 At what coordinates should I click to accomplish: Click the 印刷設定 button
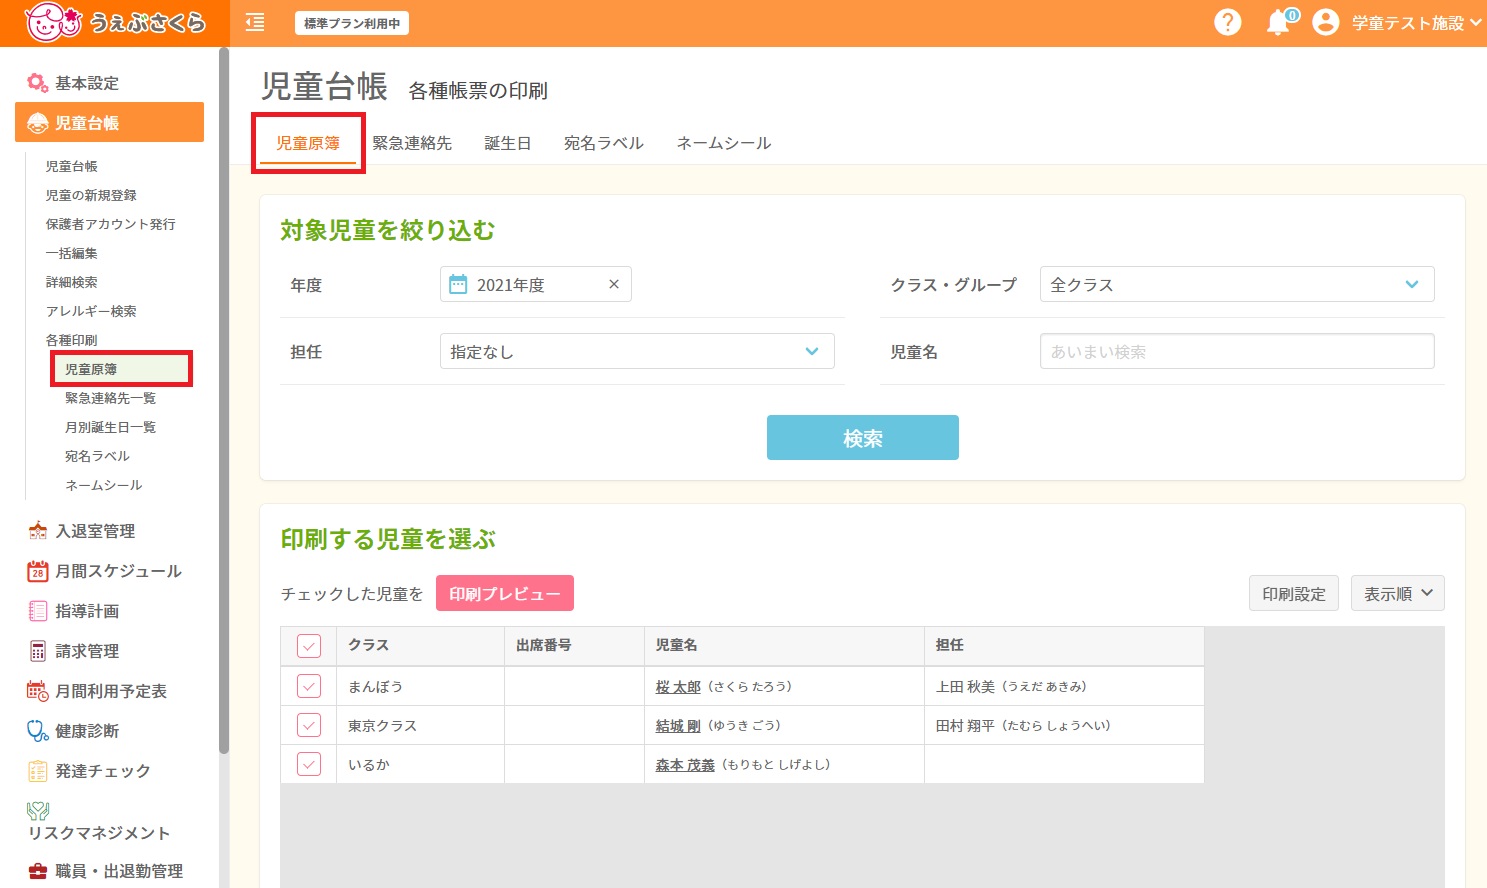(x=1294, y=593)
